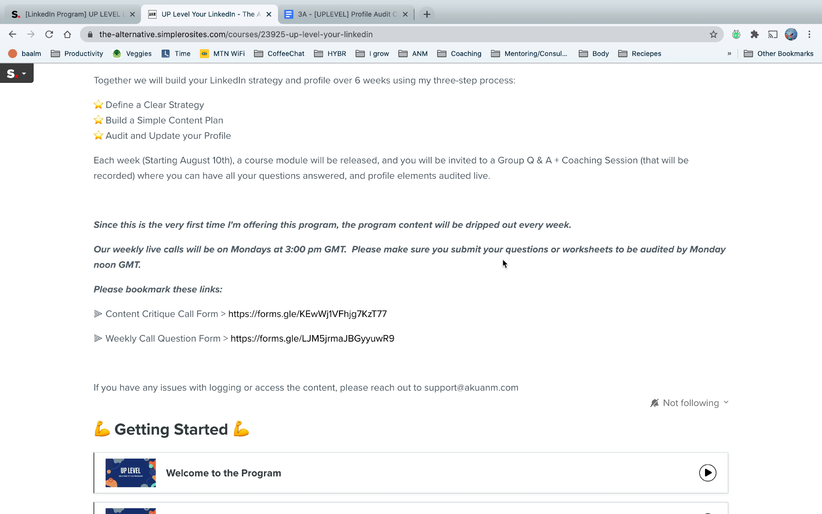Bookmark this page with the star icon
This screenshot has width=822, height=514.
(x=713, y=34)
